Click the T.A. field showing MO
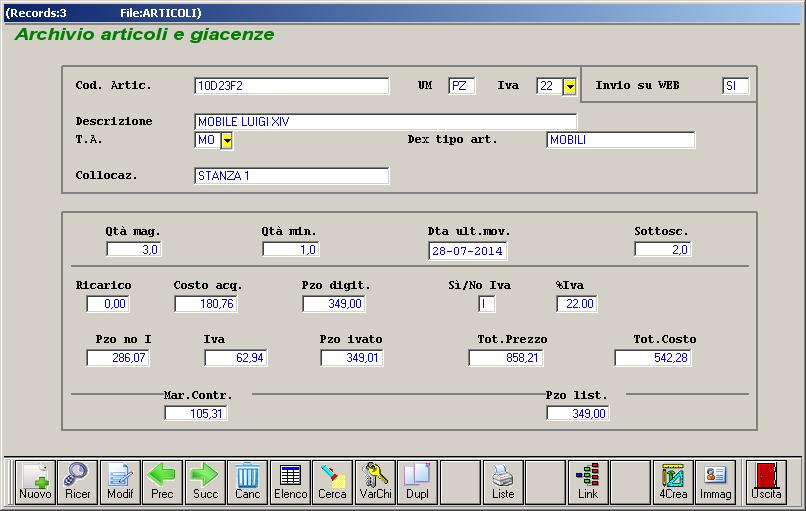The image size is (806, 511). pyautogui.click(x=208, y=140)
